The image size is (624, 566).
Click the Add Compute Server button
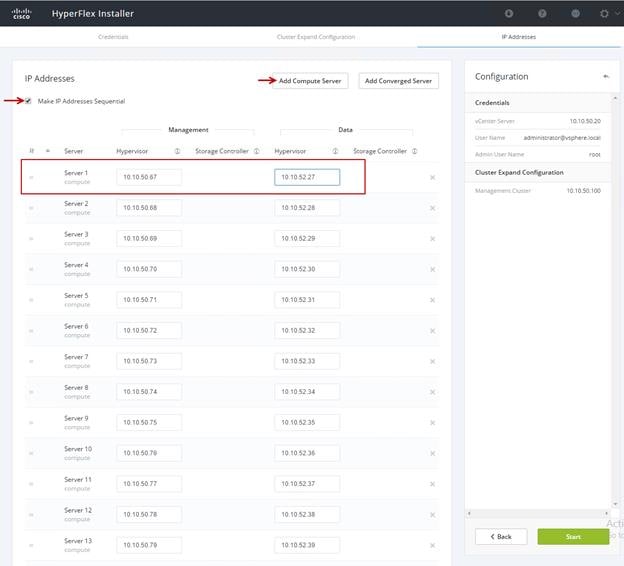coord(310,80)
